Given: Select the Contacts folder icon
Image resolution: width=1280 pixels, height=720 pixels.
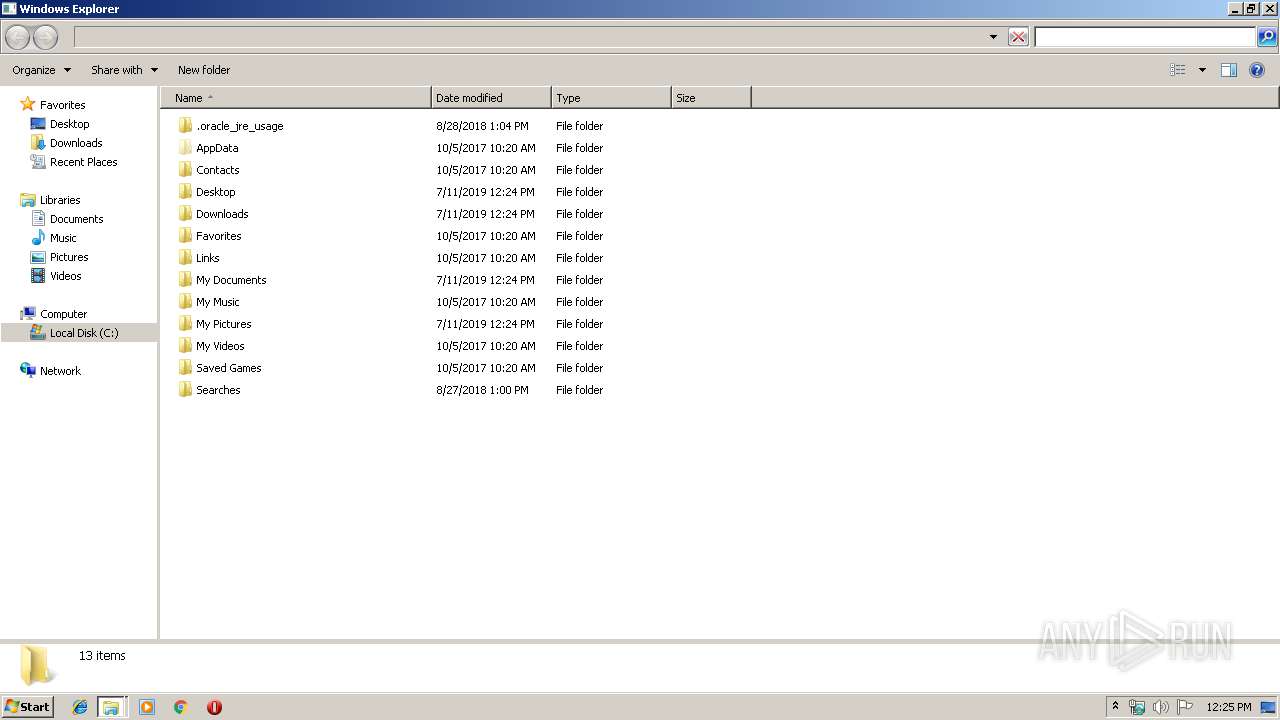Looking at the screenshot, I should point(185,170).
